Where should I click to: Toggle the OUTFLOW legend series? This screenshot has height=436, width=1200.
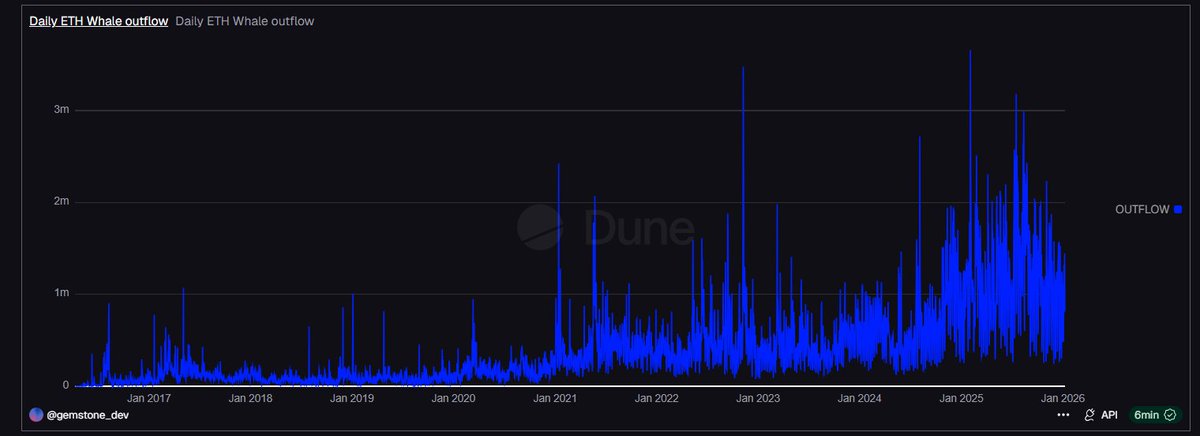coord(1148,209)
